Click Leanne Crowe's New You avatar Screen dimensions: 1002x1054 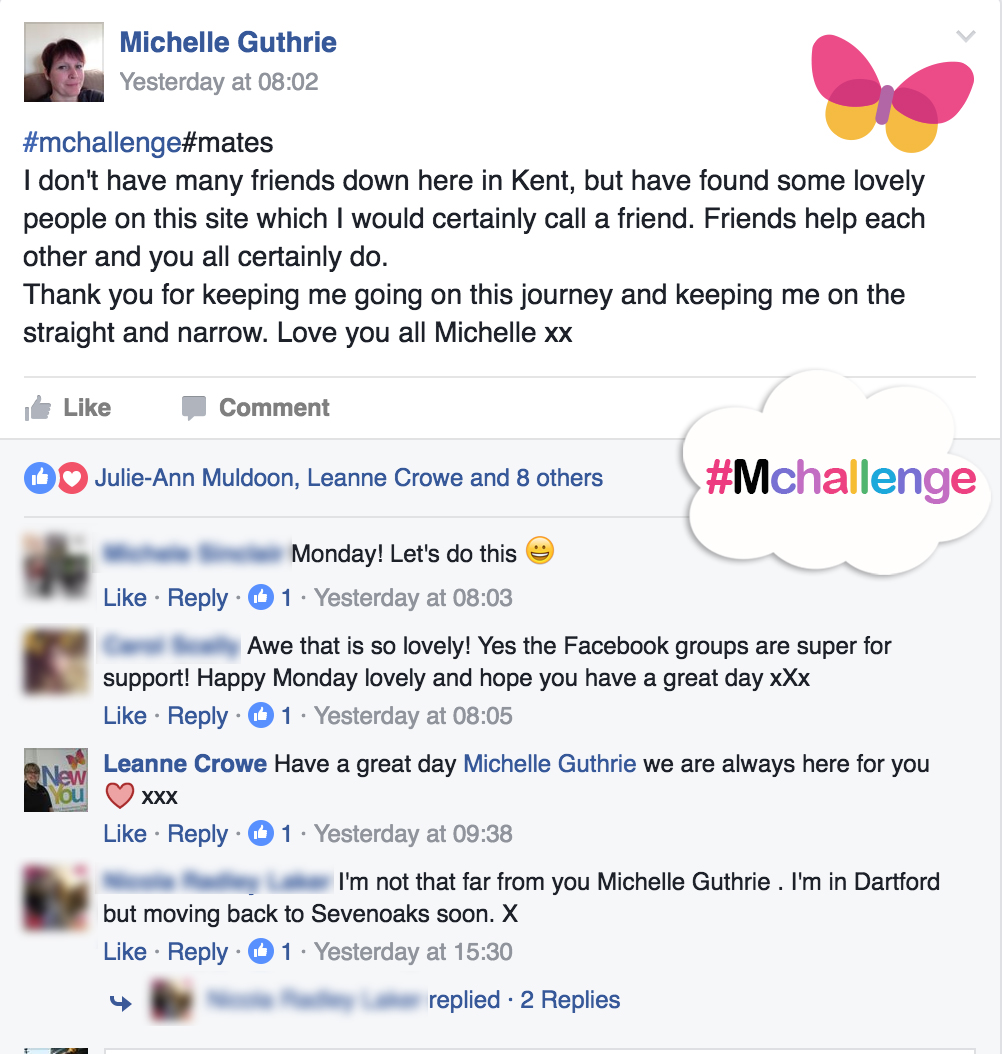click(56, 780)
